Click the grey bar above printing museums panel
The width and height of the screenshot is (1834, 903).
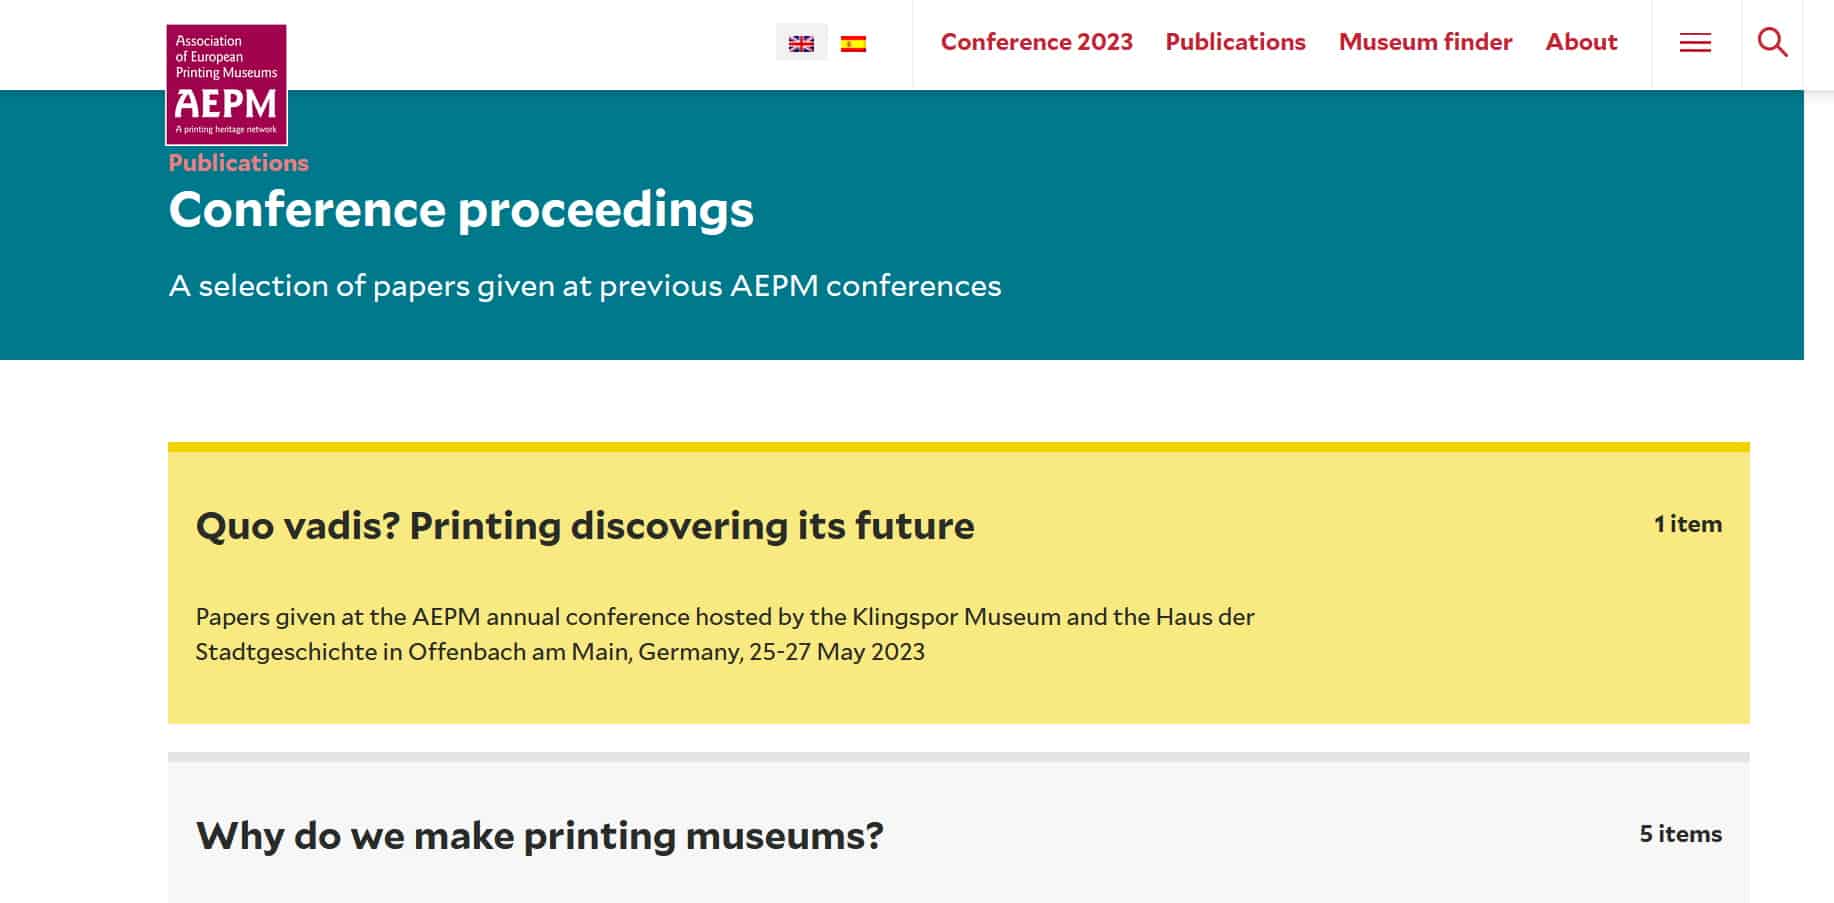pos(959,757)
